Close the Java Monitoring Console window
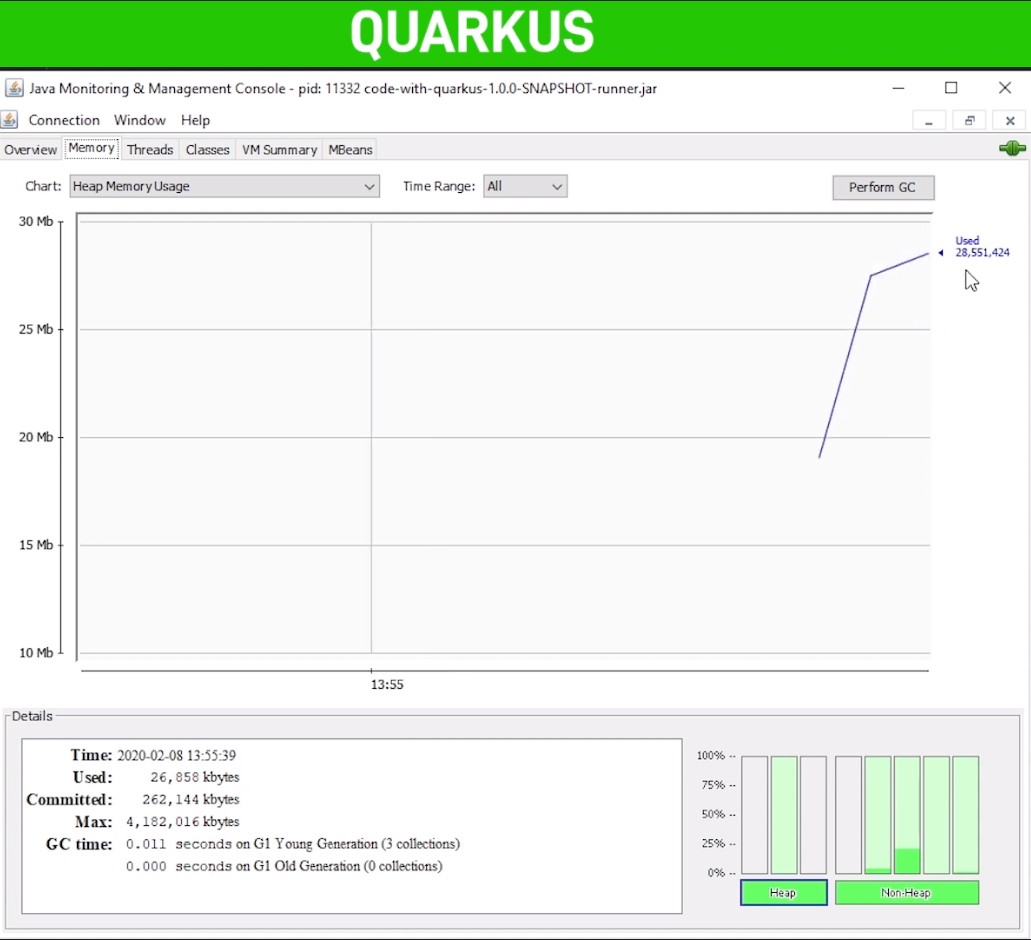 click(x=1005, y=88)
